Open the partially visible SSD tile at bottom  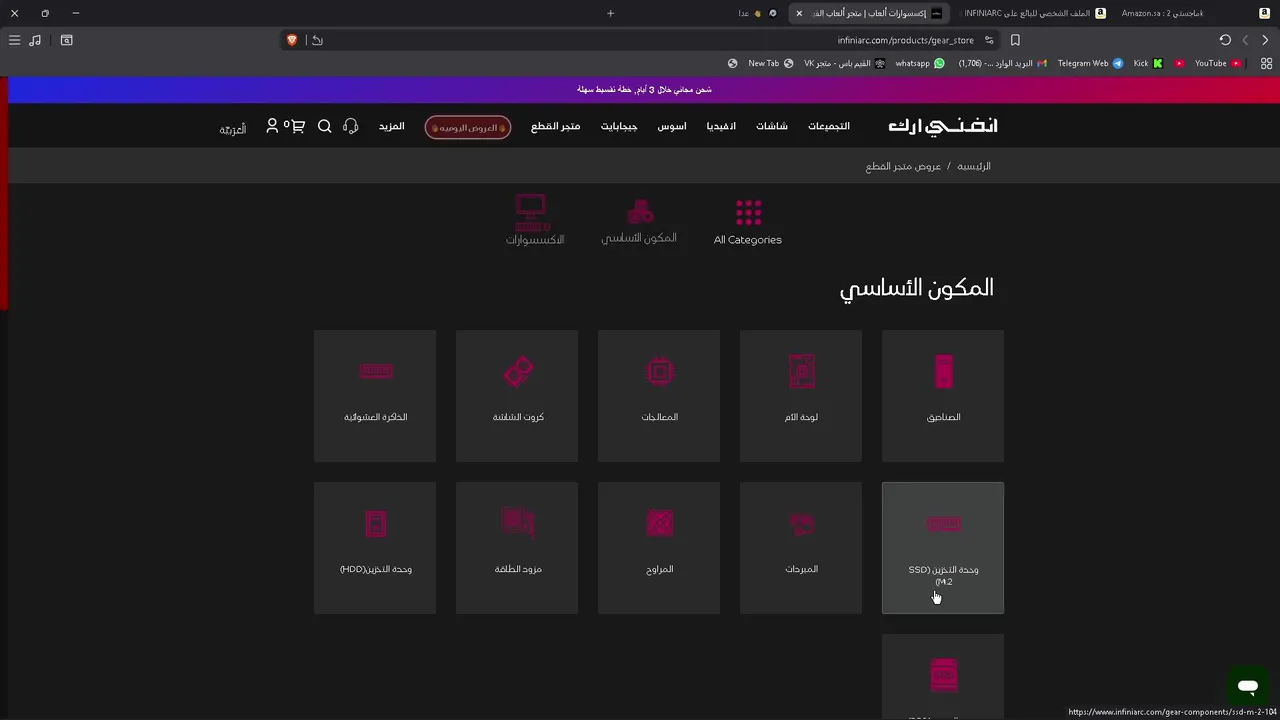coord(943,677)
